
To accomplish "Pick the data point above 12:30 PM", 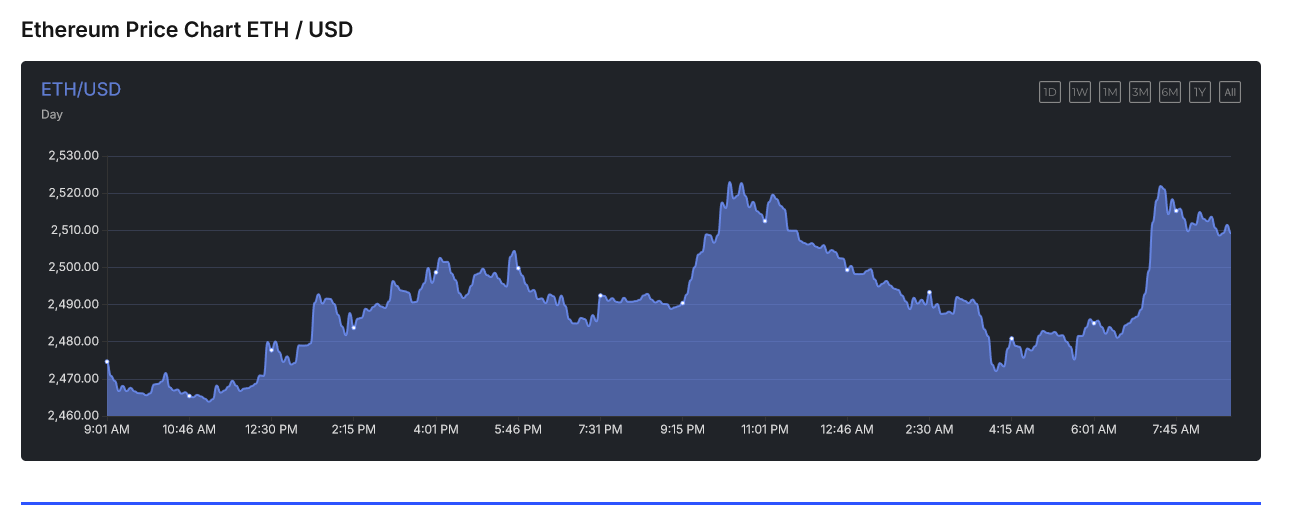I will 271,350.
